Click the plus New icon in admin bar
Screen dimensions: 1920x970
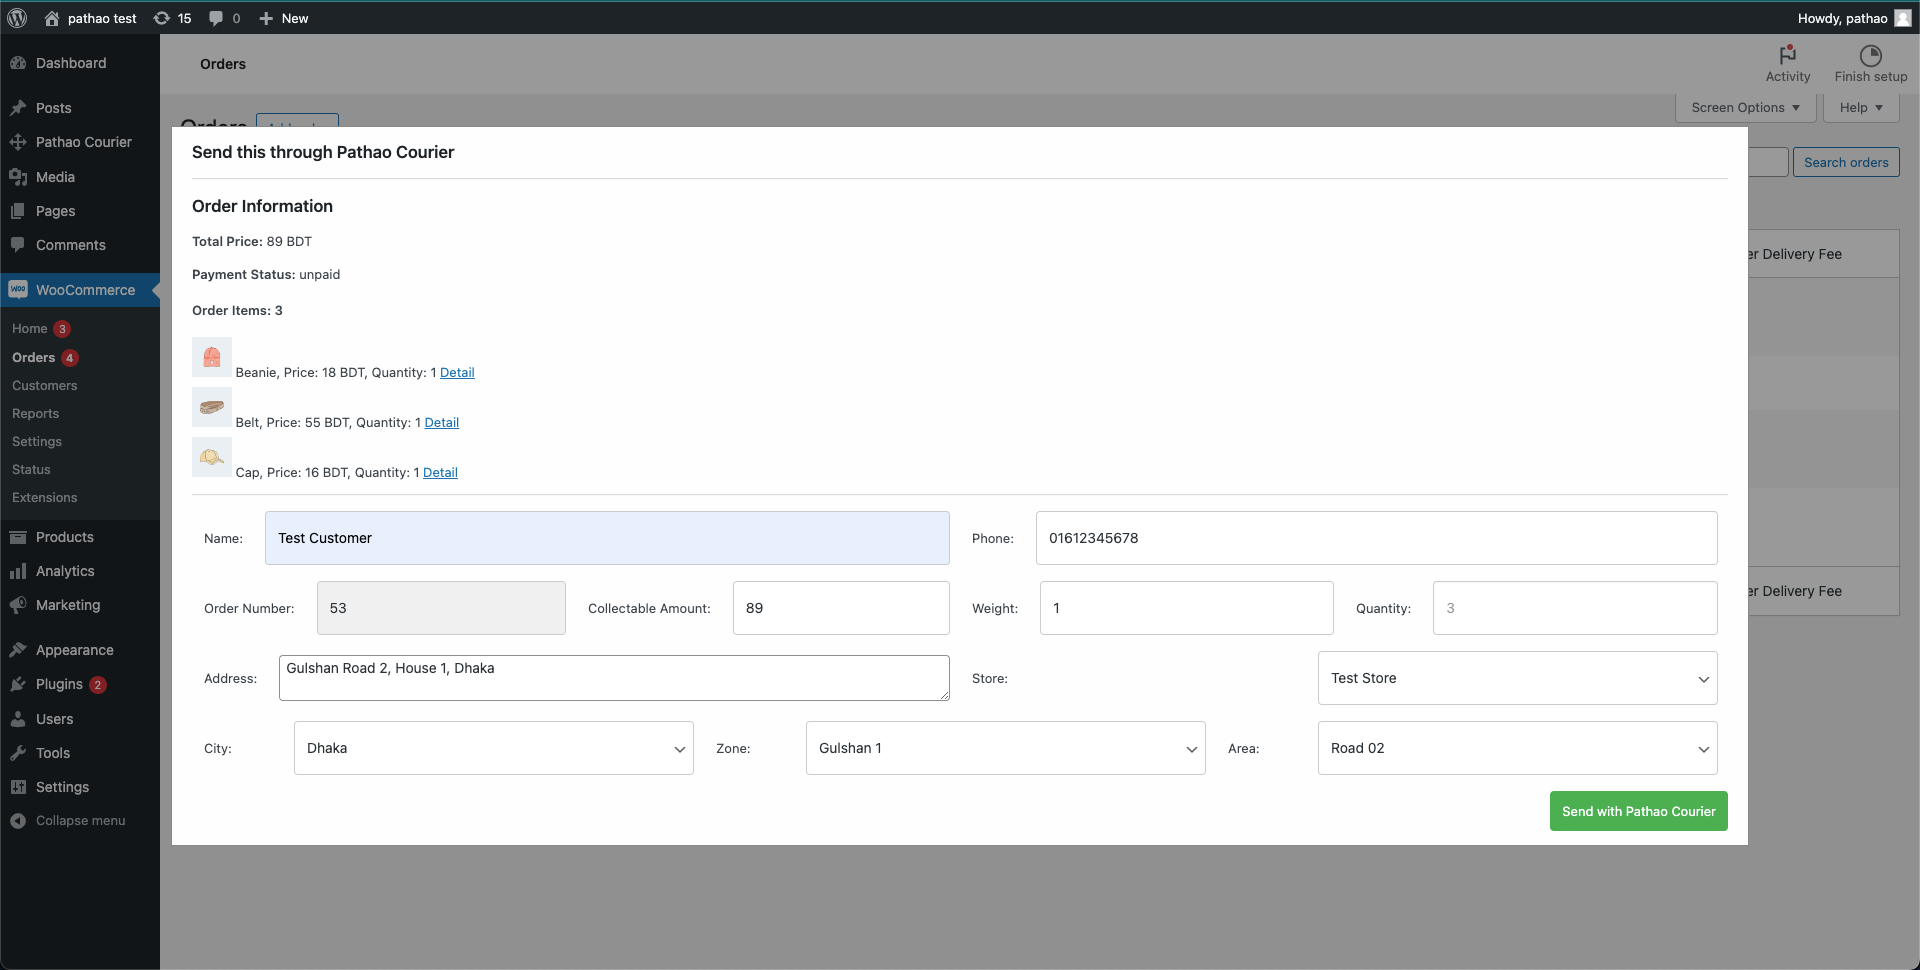[x=266, y=18]
